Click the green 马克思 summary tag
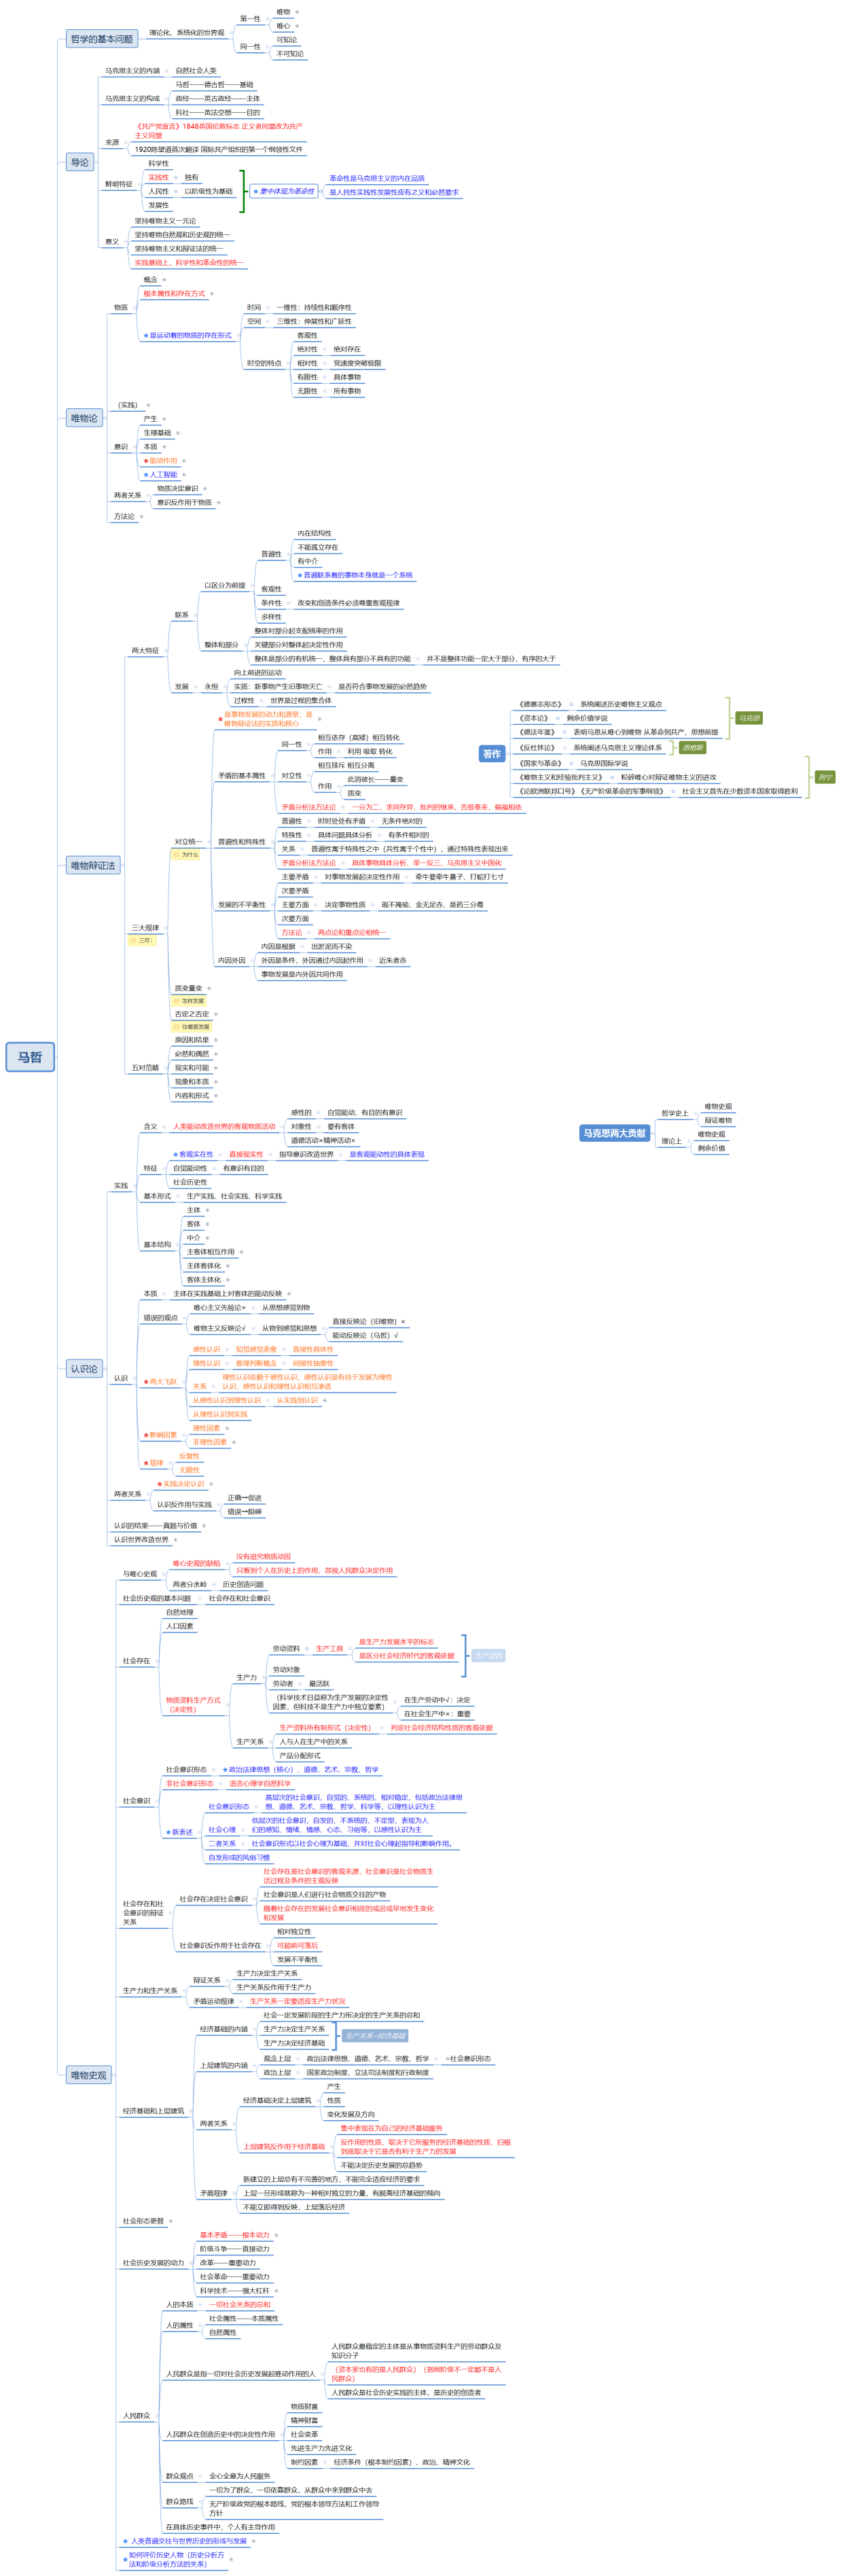 (748, 718)
